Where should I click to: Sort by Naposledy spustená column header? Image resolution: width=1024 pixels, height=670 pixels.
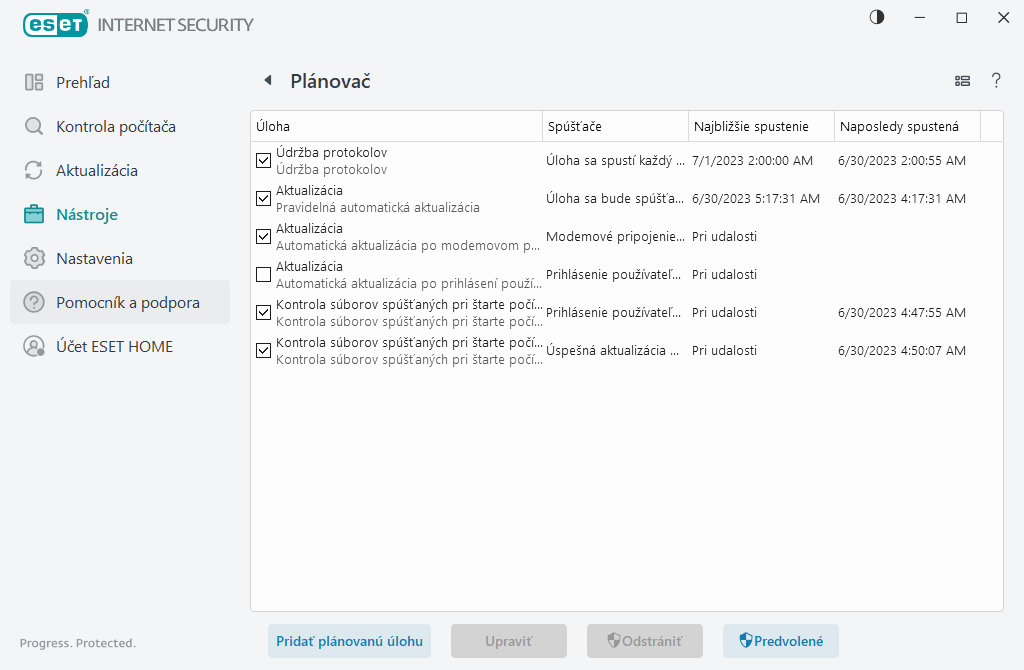coord(906,126)
